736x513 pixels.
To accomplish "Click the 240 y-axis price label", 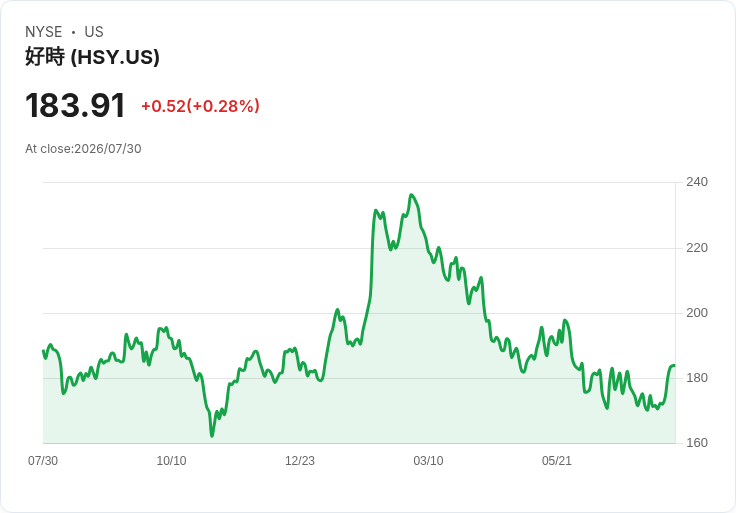I will [697, 182].
